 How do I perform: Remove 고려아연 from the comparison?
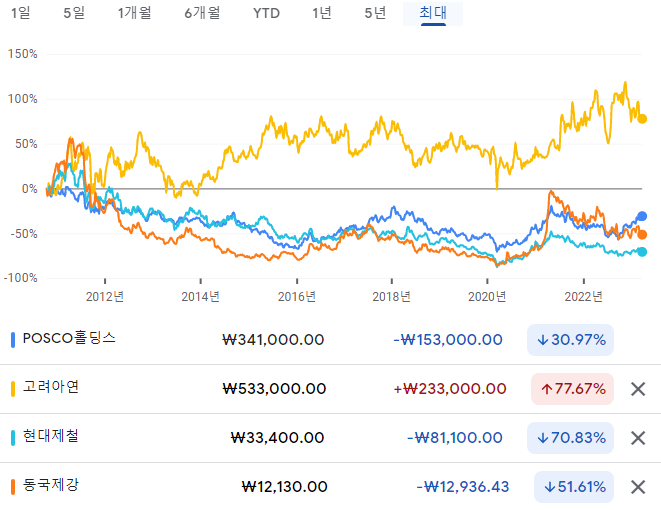638,389
